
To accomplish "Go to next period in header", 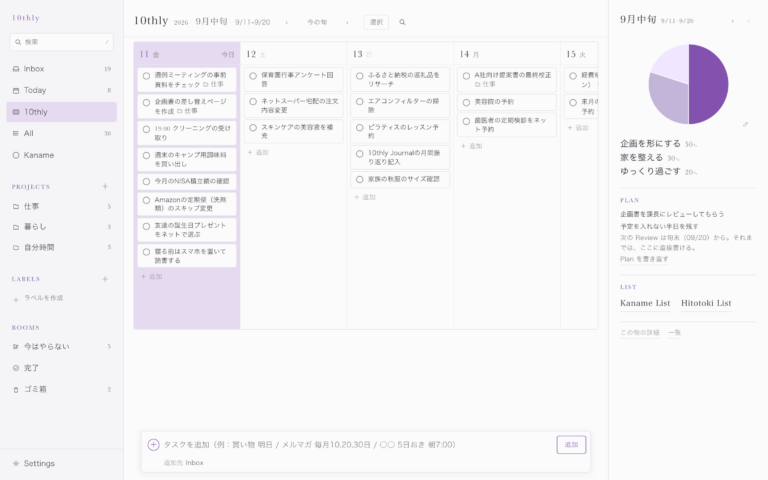I will pos(347,22).
